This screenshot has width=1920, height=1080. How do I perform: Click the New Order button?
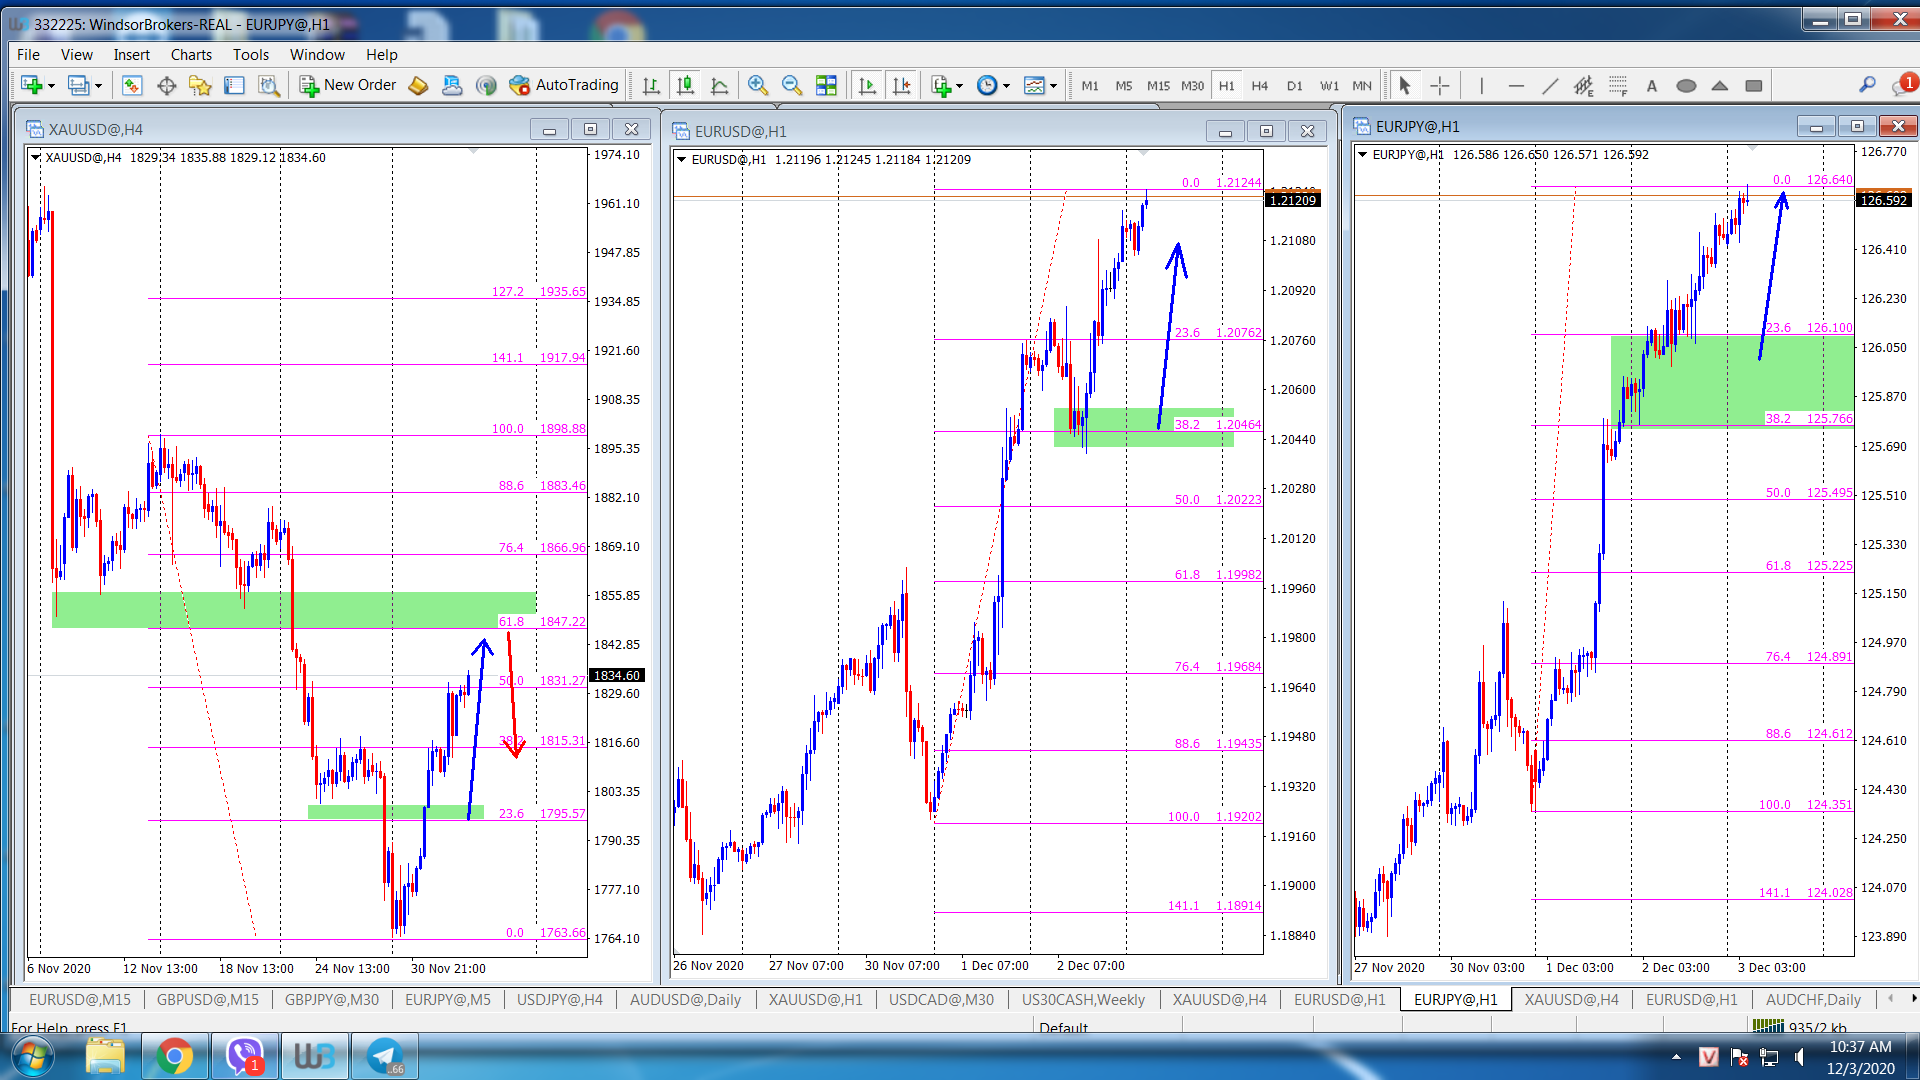pos(348,86)
